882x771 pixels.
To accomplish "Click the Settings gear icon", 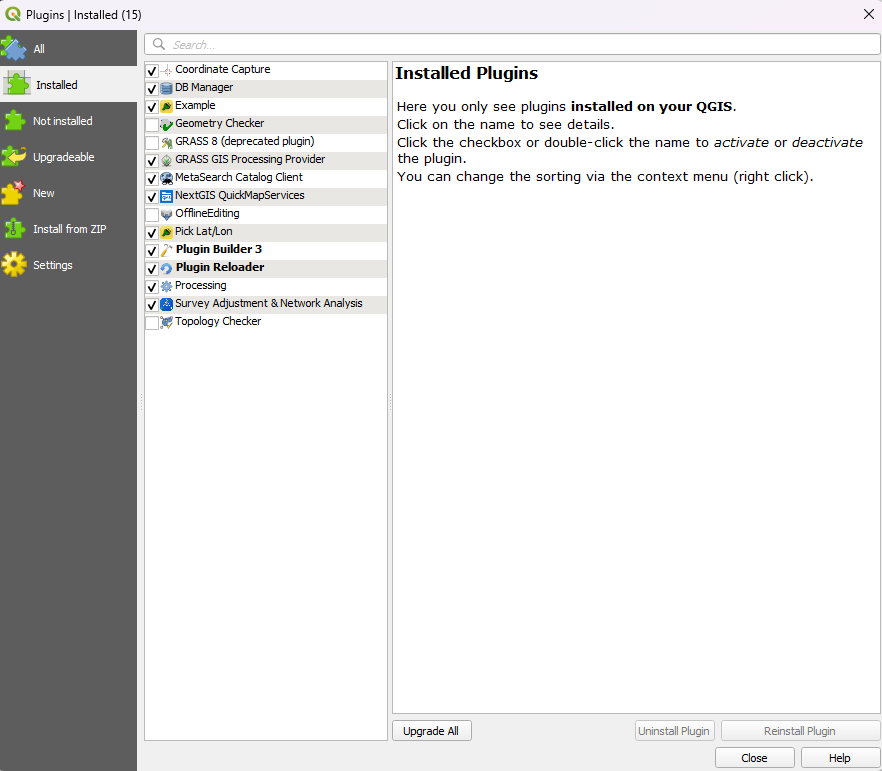I will click(x=14, y=264).
